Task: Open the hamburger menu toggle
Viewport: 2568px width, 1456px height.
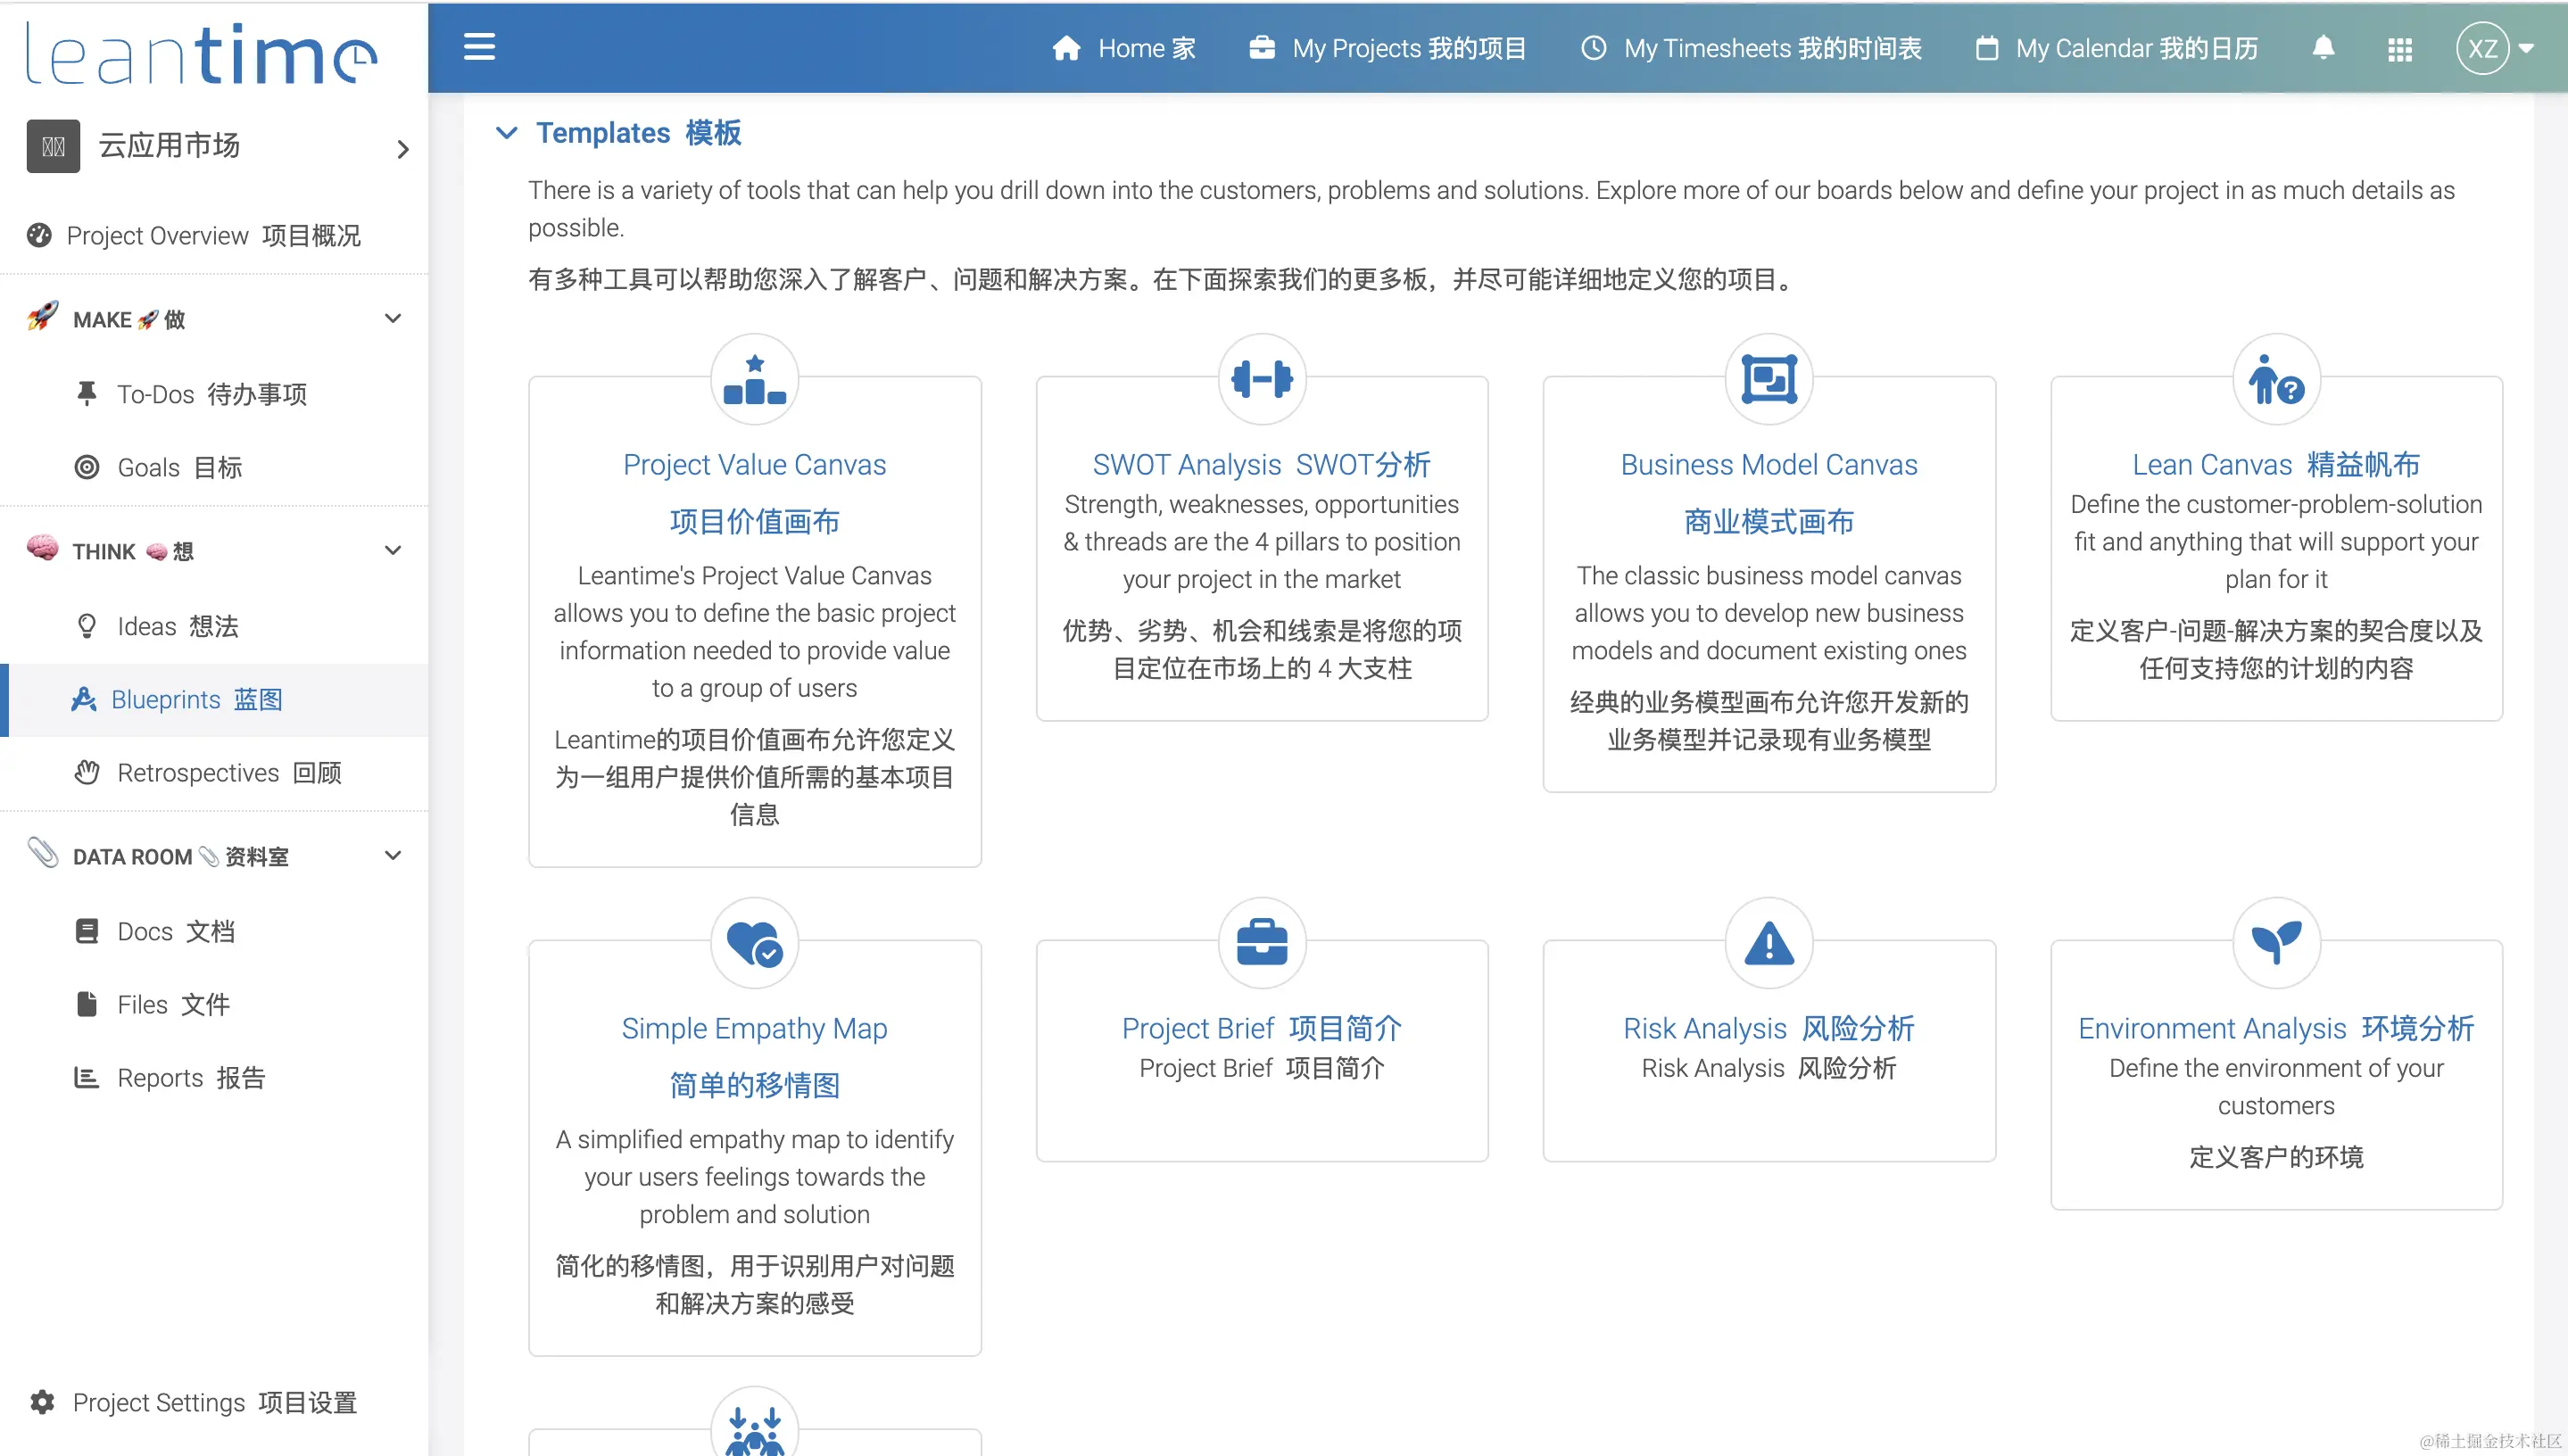Action: pyautogui.click(x=479, y=47)
